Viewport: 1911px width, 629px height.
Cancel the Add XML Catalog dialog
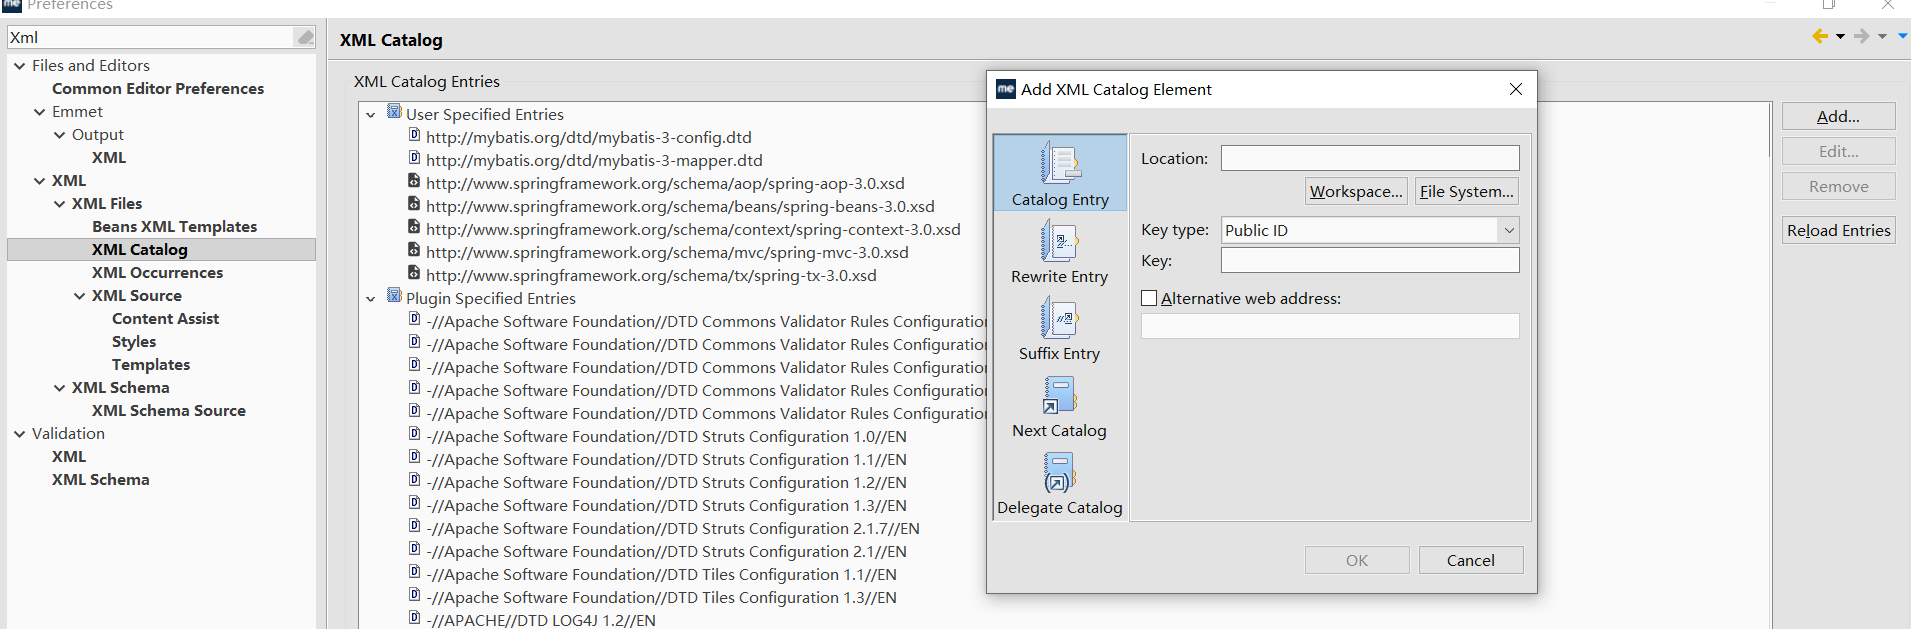[1470, 560]
